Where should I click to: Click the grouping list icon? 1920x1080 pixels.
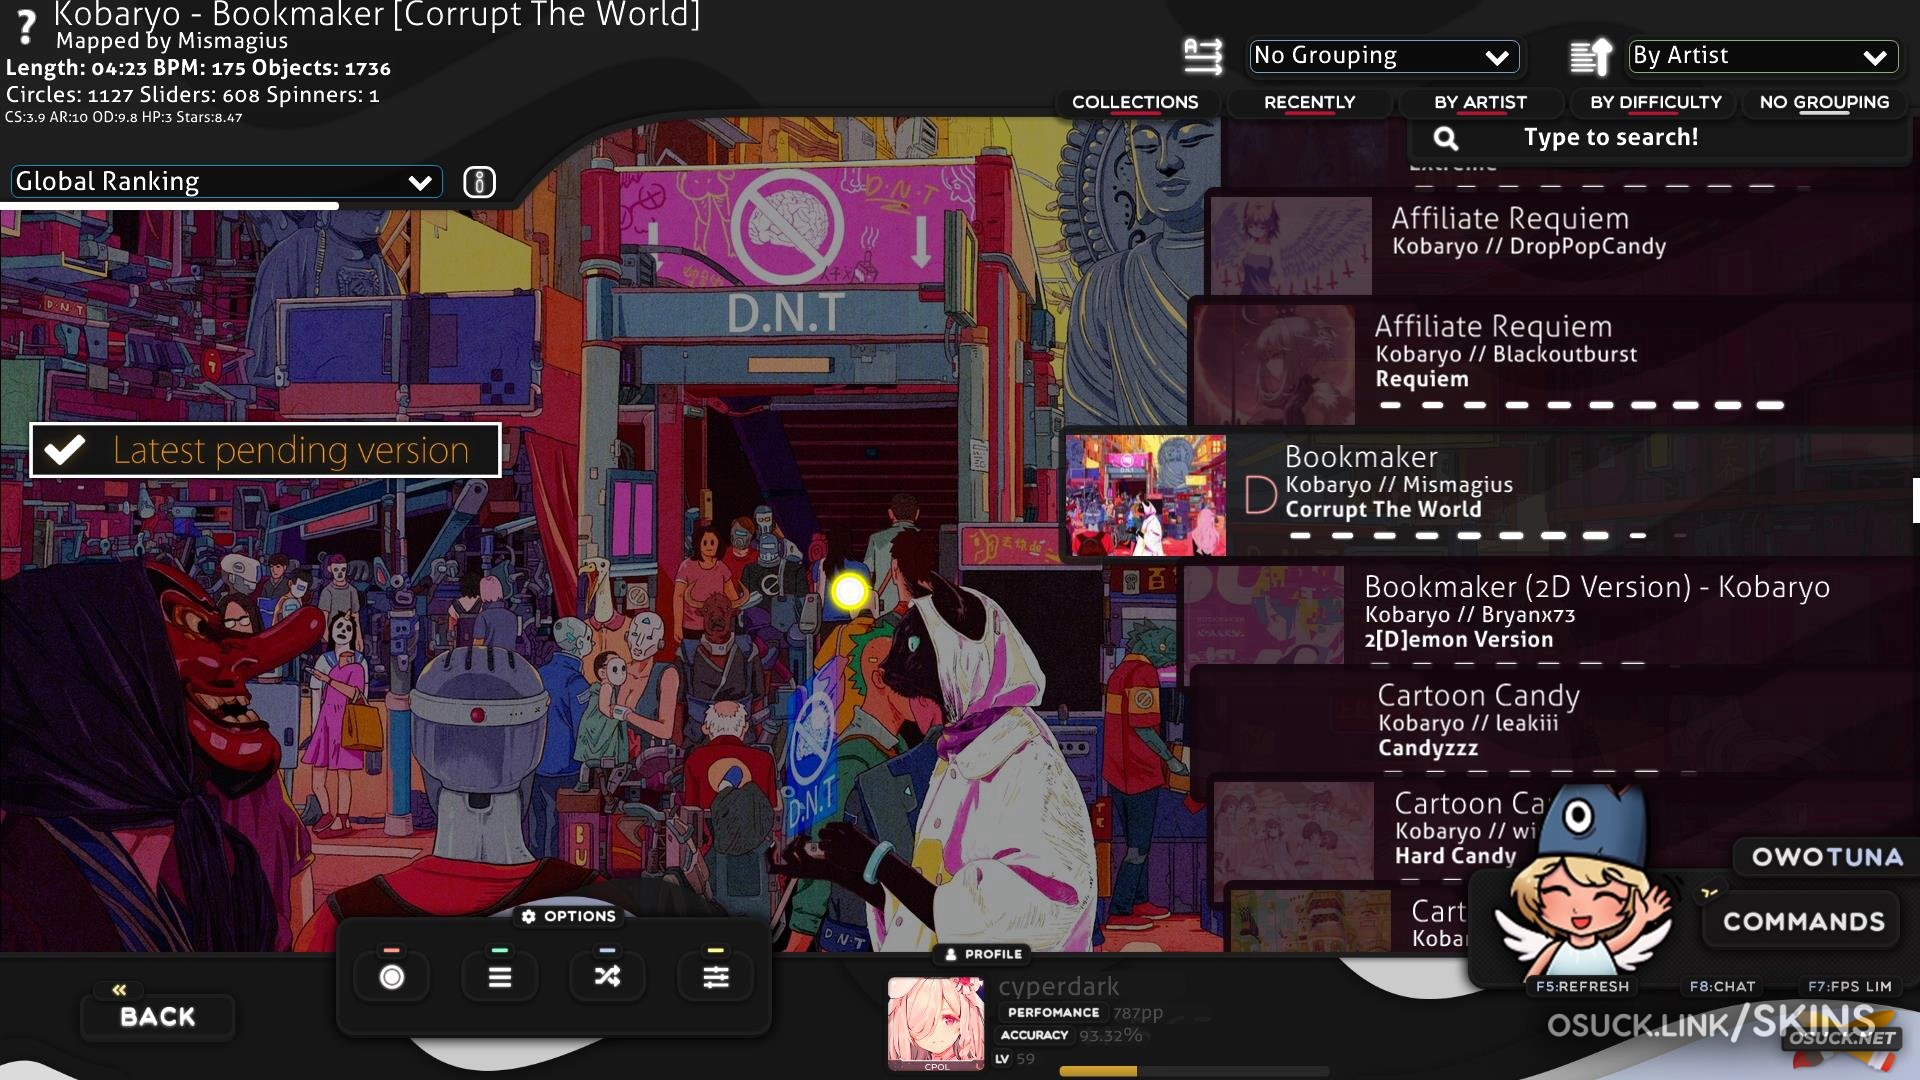1203,57
